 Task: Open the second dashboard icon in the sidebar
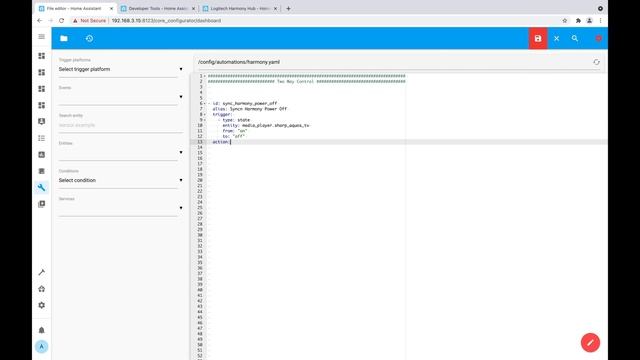tap(42, 72)
